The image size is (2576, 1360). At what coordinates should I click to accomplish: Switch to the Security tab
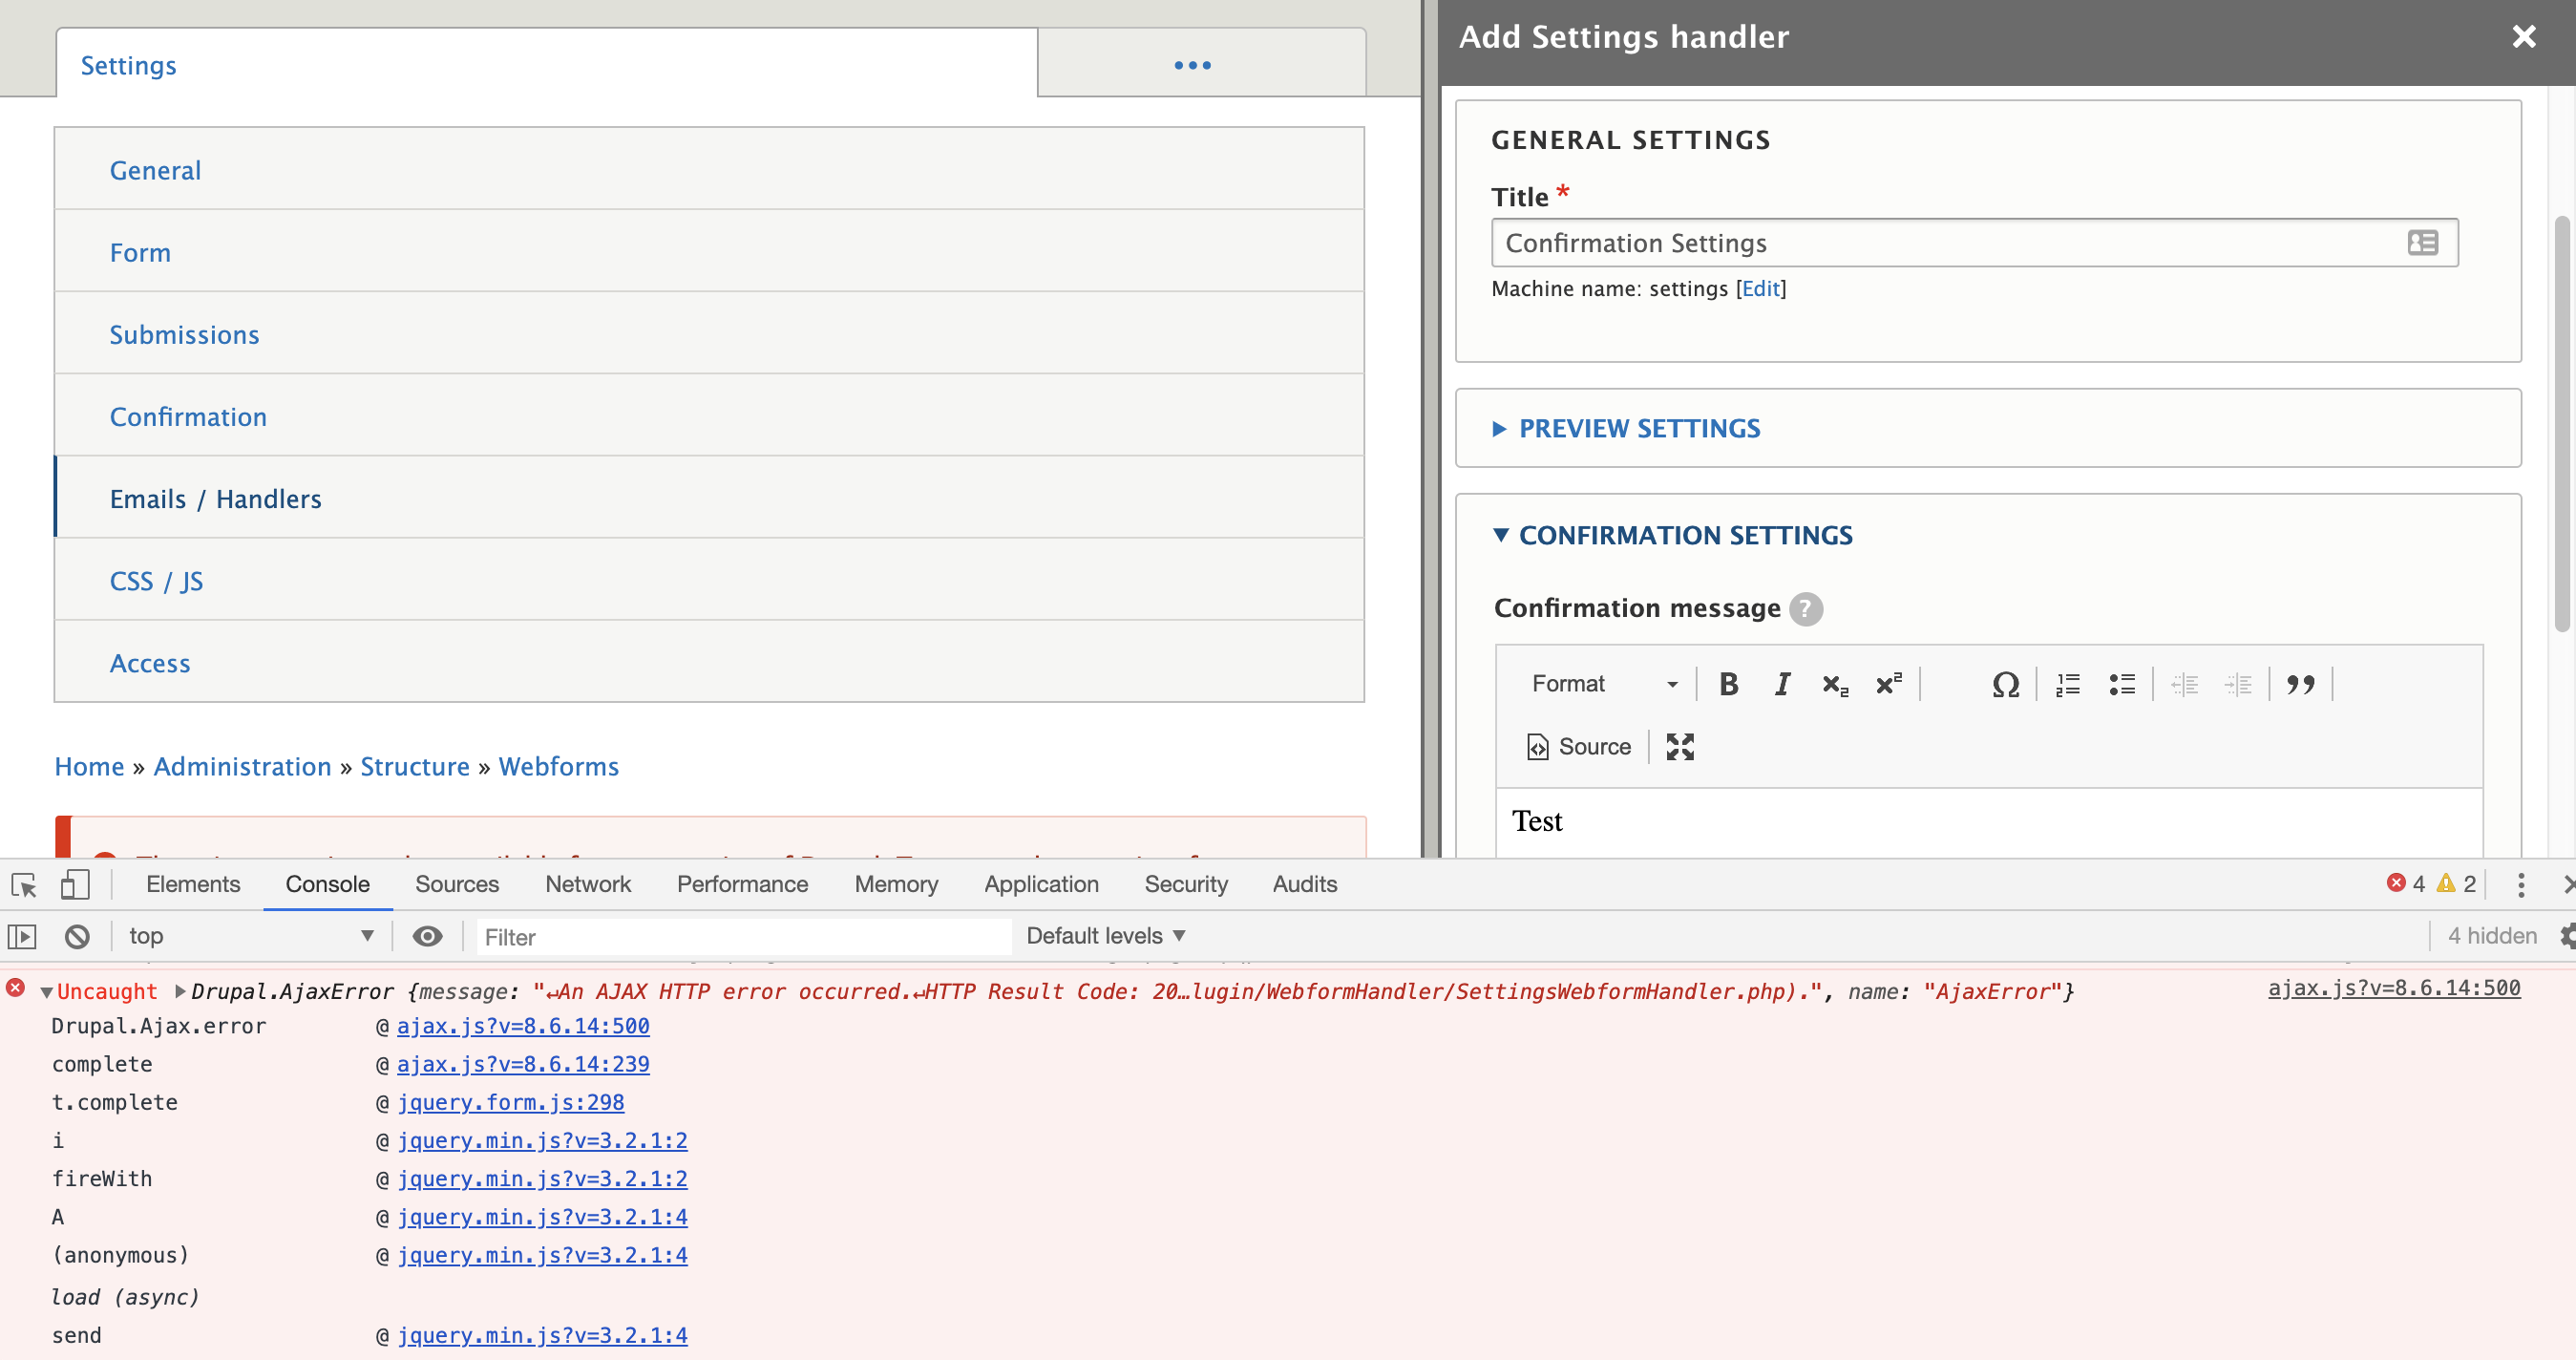(x=1186, y=884)
